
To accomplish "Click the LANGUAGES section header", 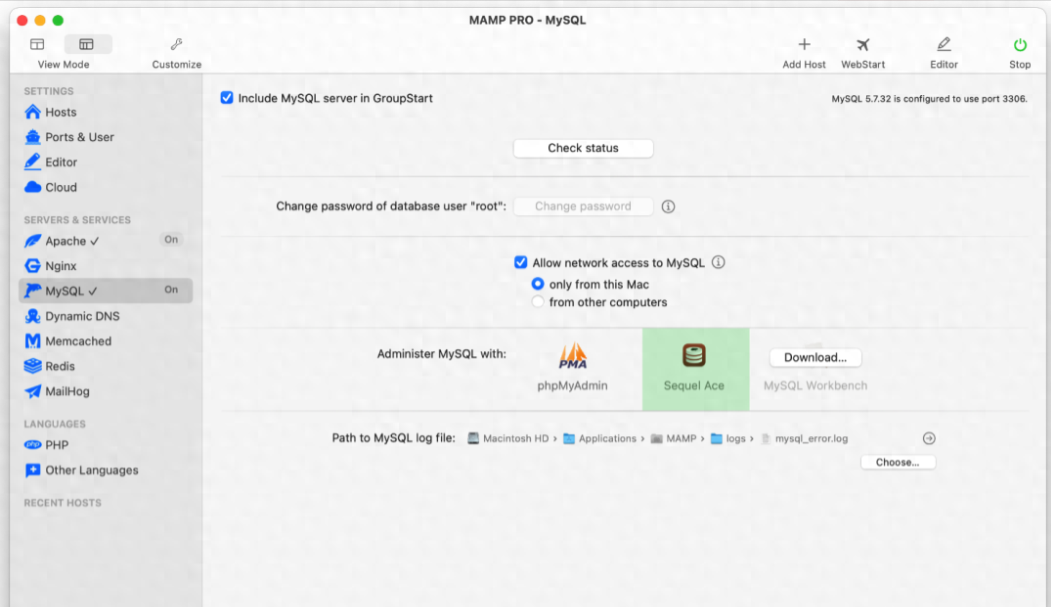I will click(x=55, y=424).
